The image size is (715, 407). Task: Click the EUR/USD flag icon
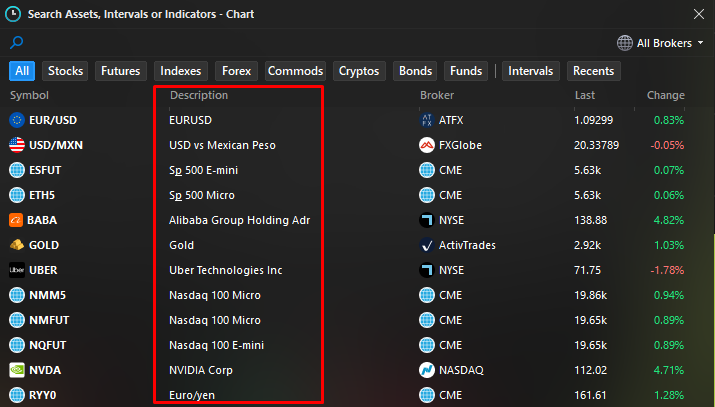point(16,120)
